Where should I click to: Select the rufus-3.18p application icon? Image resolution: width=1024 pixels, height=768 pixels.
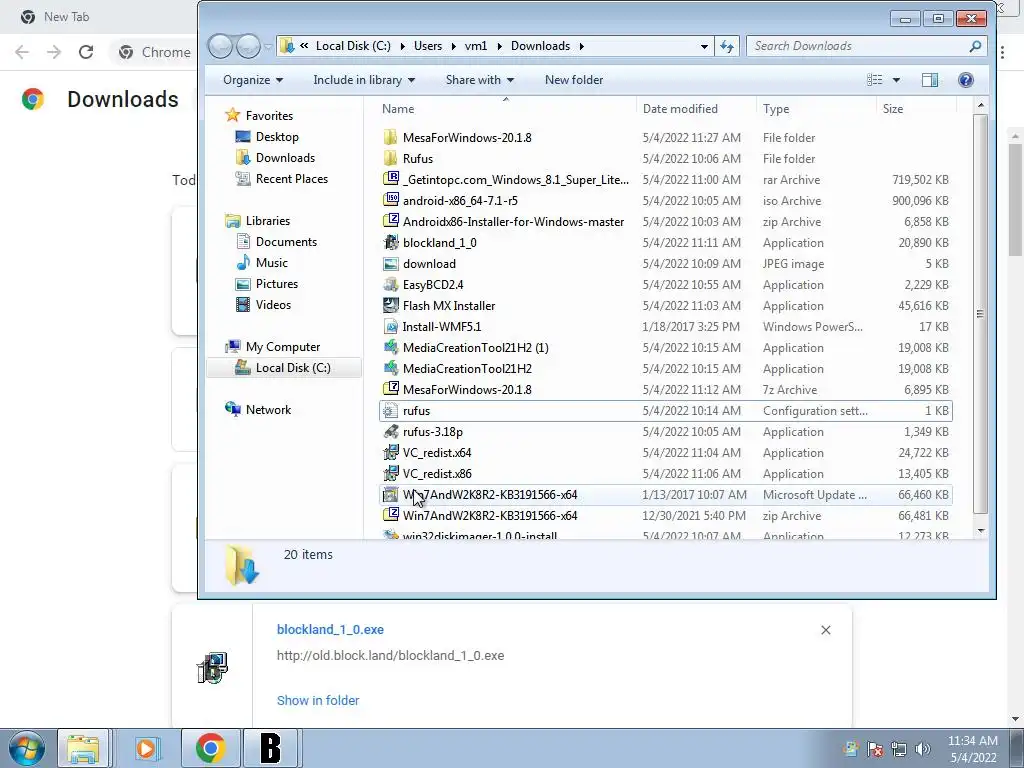pos(390,432)
